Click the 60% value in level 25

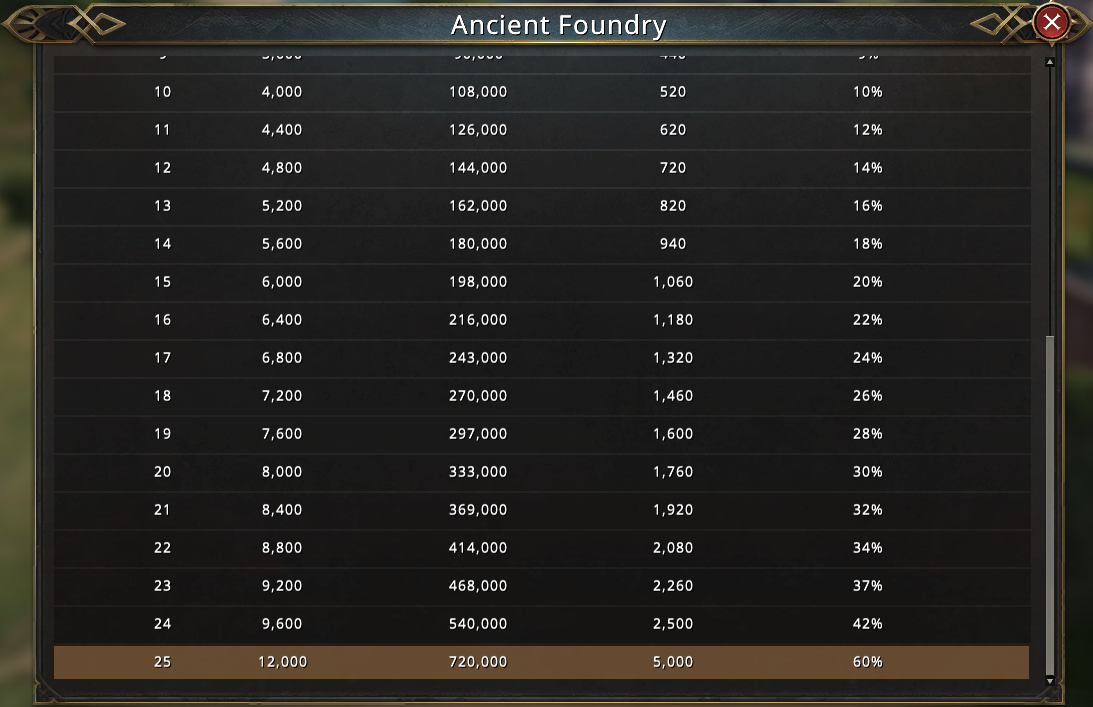pyautogui.click(x=868, y=662)
